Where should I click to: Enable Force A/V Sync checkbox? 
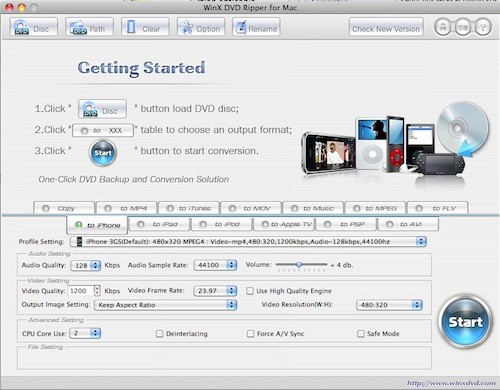pyautogui.click(x=250, y=334)
